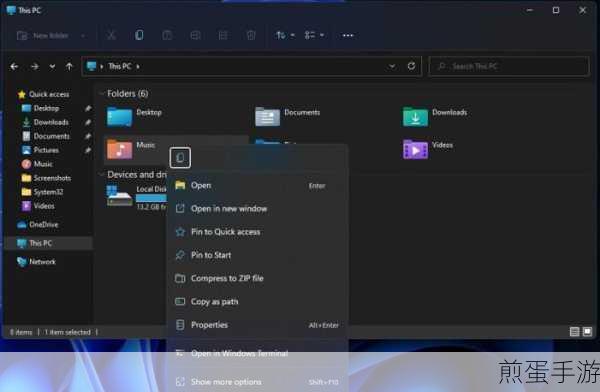Viewport: 600px width, 392px height.
Task: Click the Refresh icon in address bar
Action: point(411,66)
